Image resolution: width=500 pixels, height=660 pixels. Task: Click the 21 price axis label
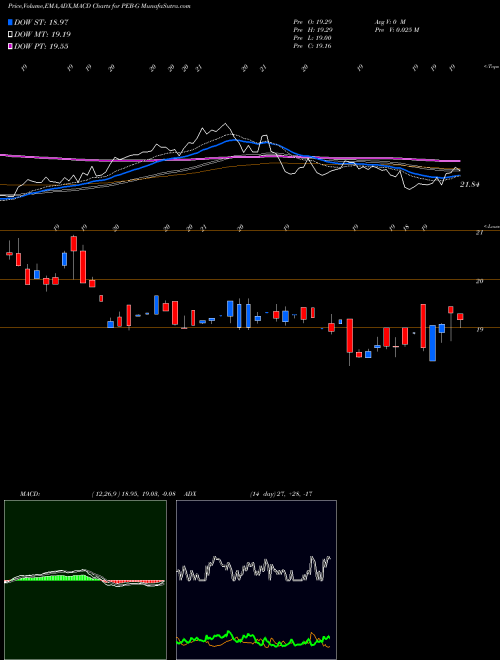click(479, 233)
